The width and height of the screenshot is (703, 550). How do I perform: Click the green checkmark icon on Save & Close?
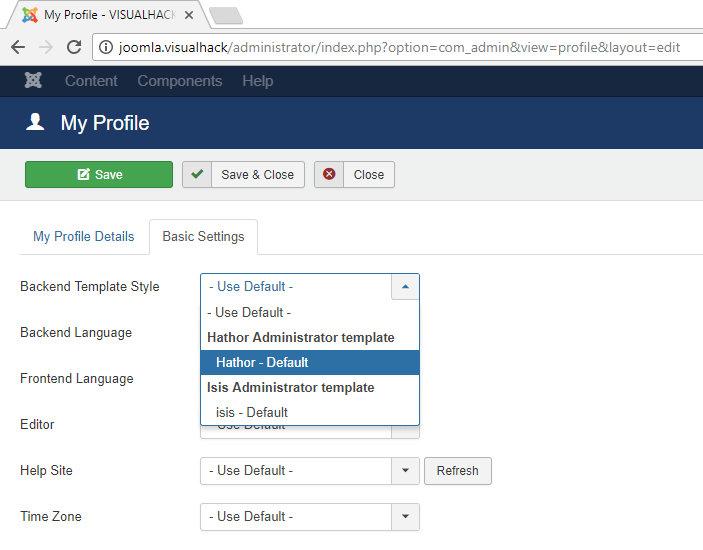(x=197, y=174)
